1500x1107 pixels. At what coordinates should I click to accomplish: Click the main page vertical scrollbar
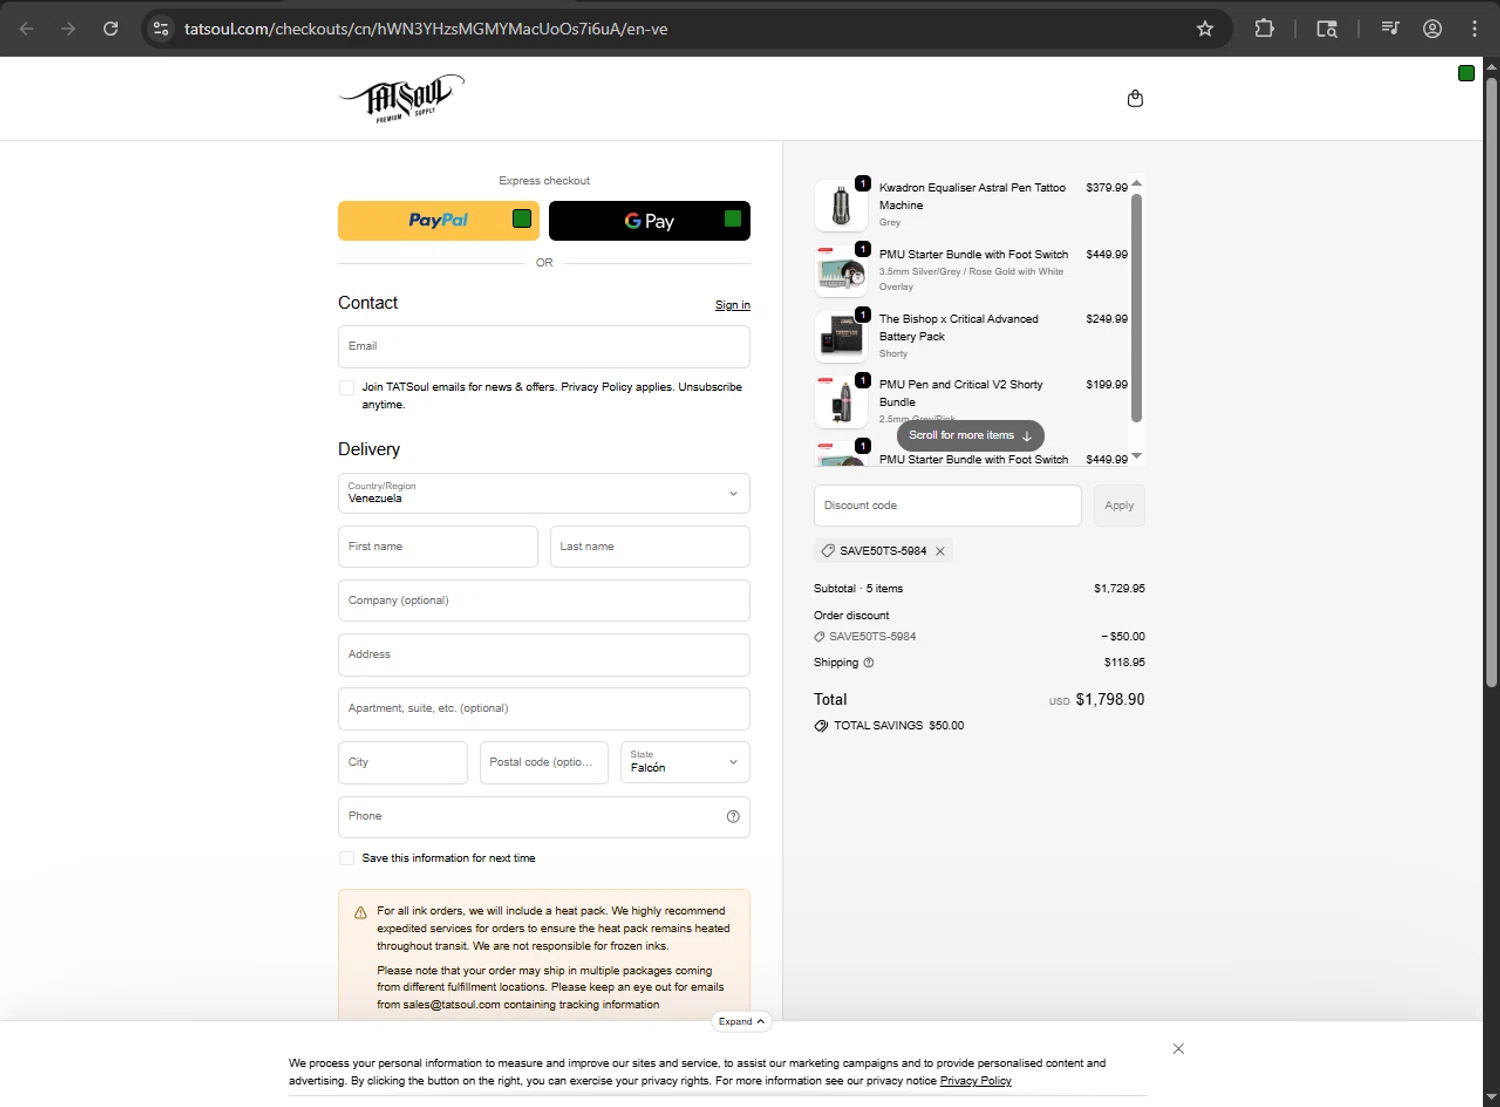1491,381
